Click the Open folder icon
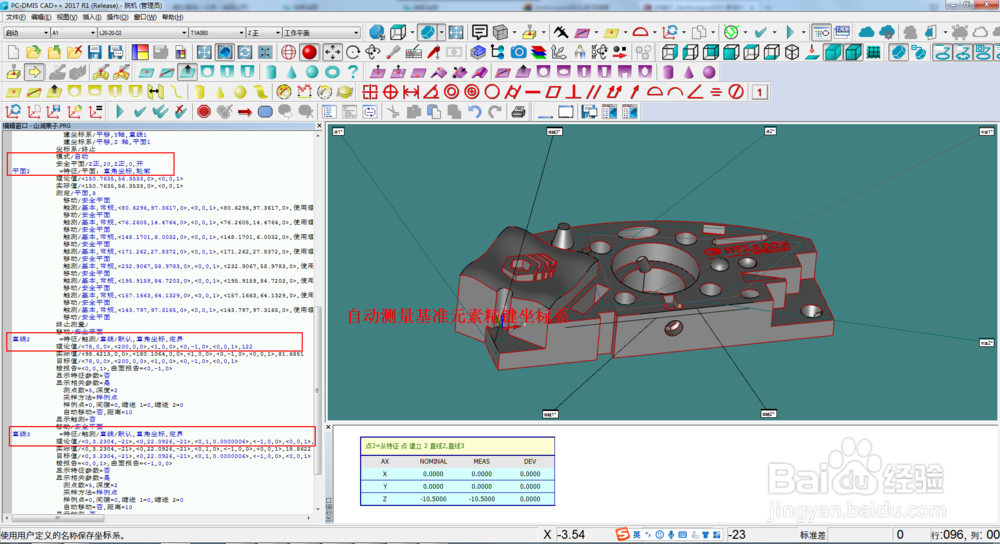 coord(34,52)
